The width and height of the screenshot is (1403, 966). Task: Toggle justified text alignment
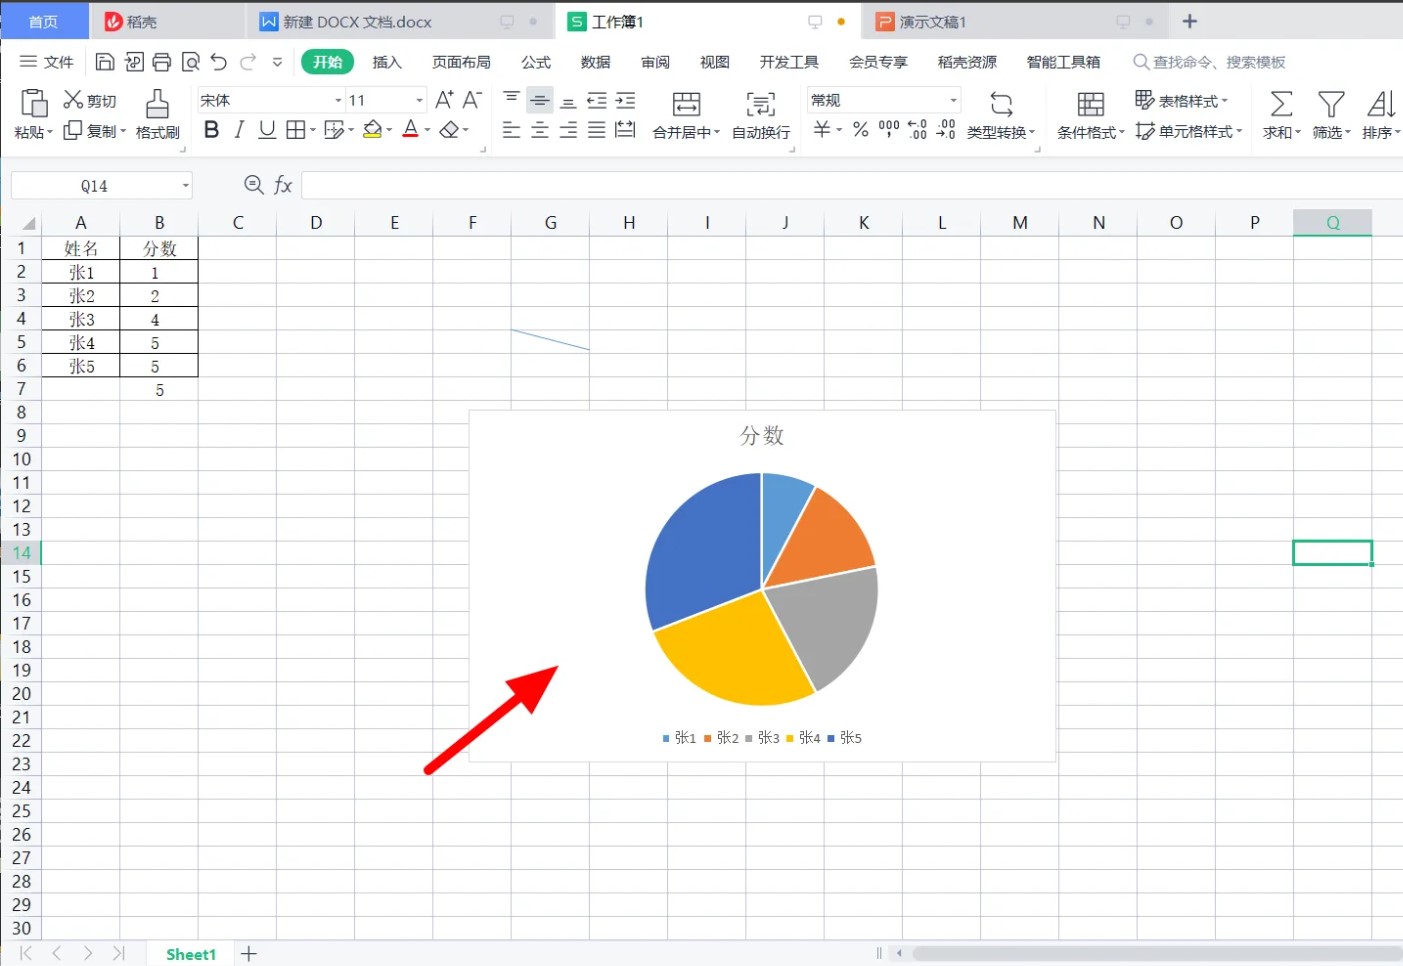[597, 130]
